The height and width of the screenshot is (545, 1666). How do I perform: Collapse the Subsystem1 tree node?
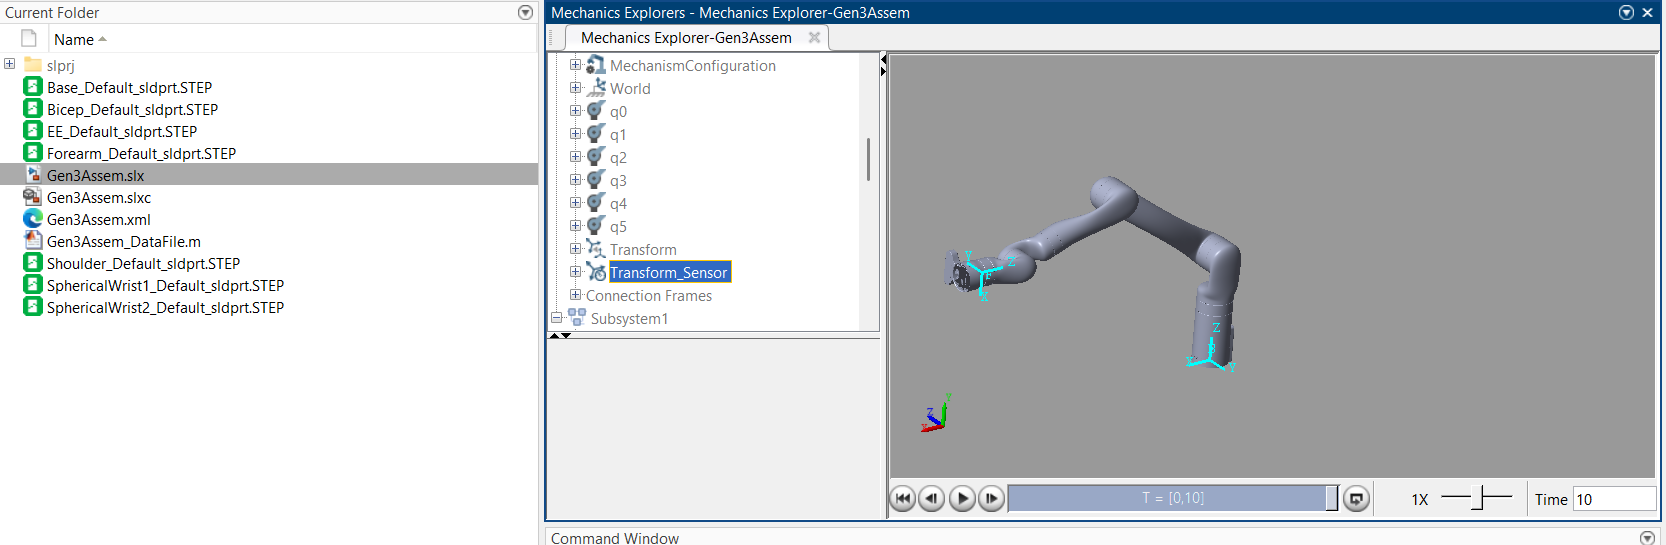[557, 318]
